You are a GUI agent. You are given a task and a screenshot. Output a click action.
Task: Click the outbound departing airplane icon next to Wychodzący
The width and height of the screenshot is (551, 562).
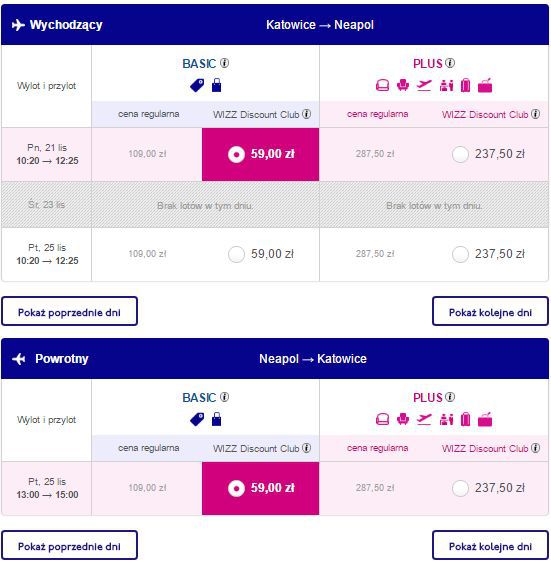coord(18,25)
